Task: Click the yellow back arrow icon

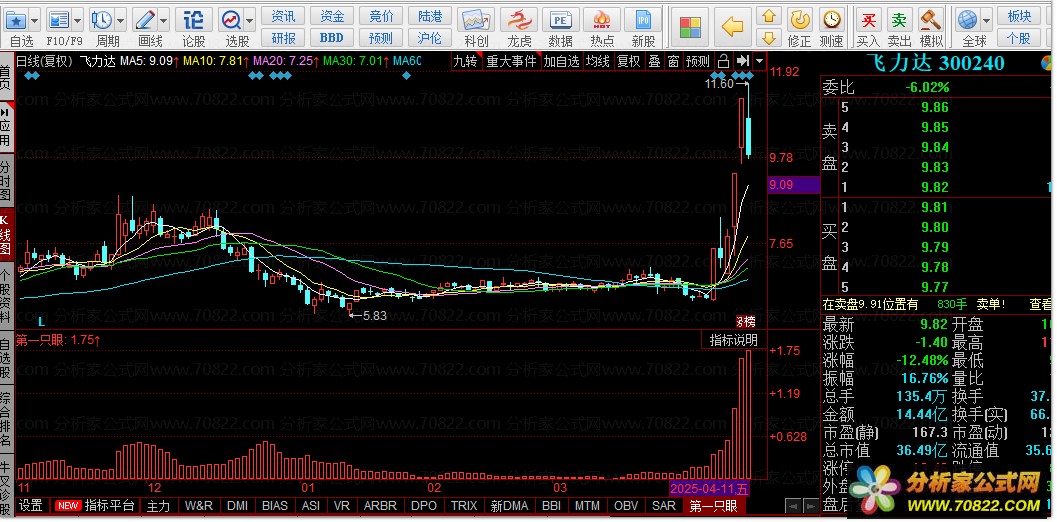Action: 732,27
